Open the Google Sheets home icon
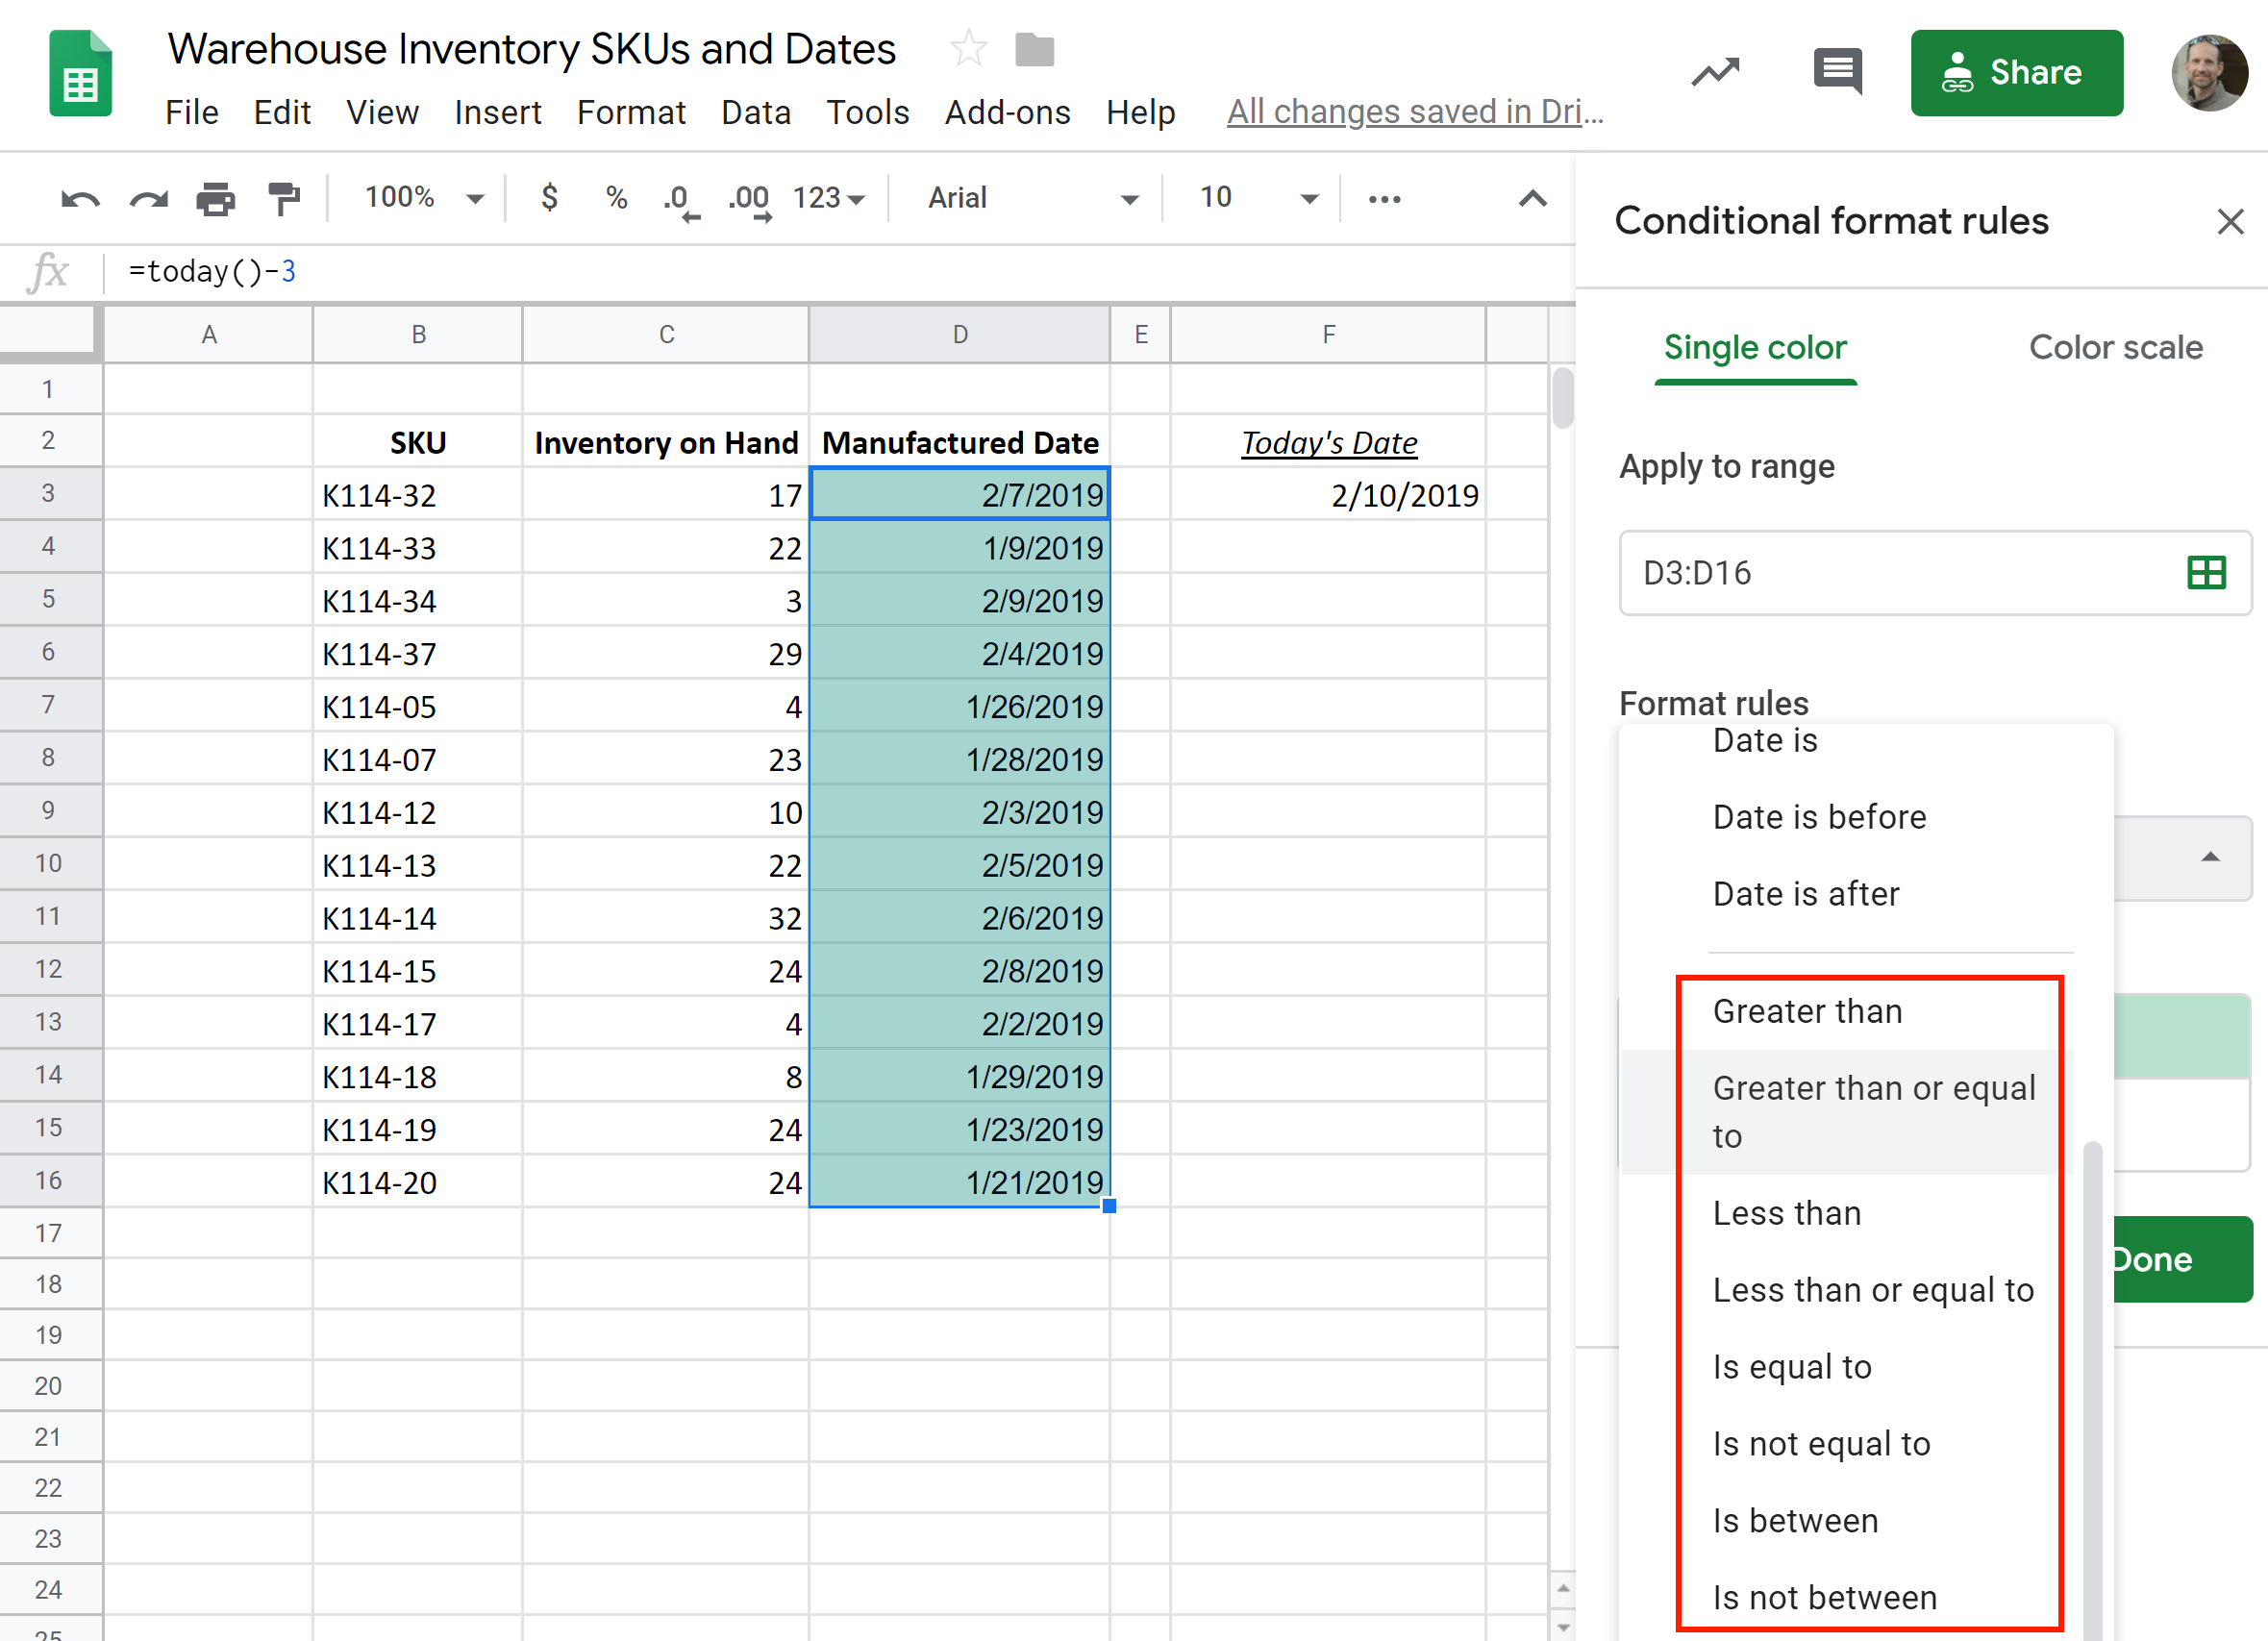Viewport: 2268px width, 1641px height. 80,73
